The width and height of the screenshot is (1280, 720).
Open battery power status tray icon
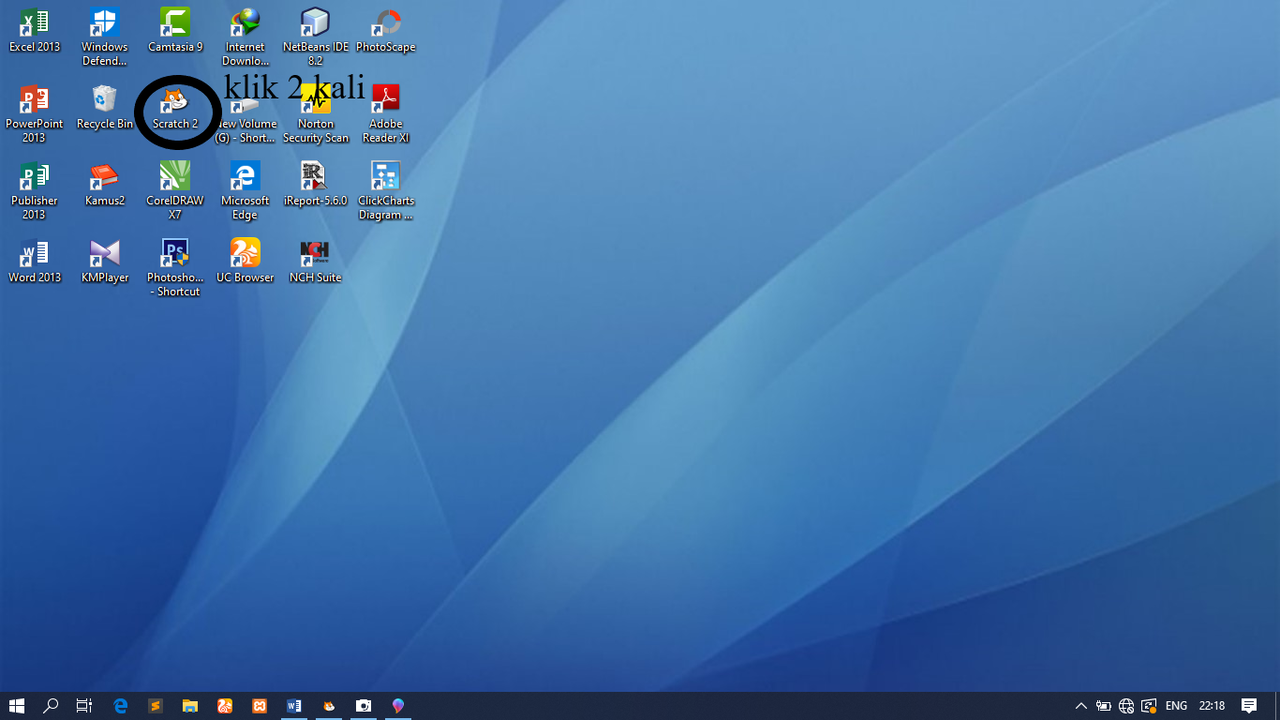click(x=1104, y=706)
